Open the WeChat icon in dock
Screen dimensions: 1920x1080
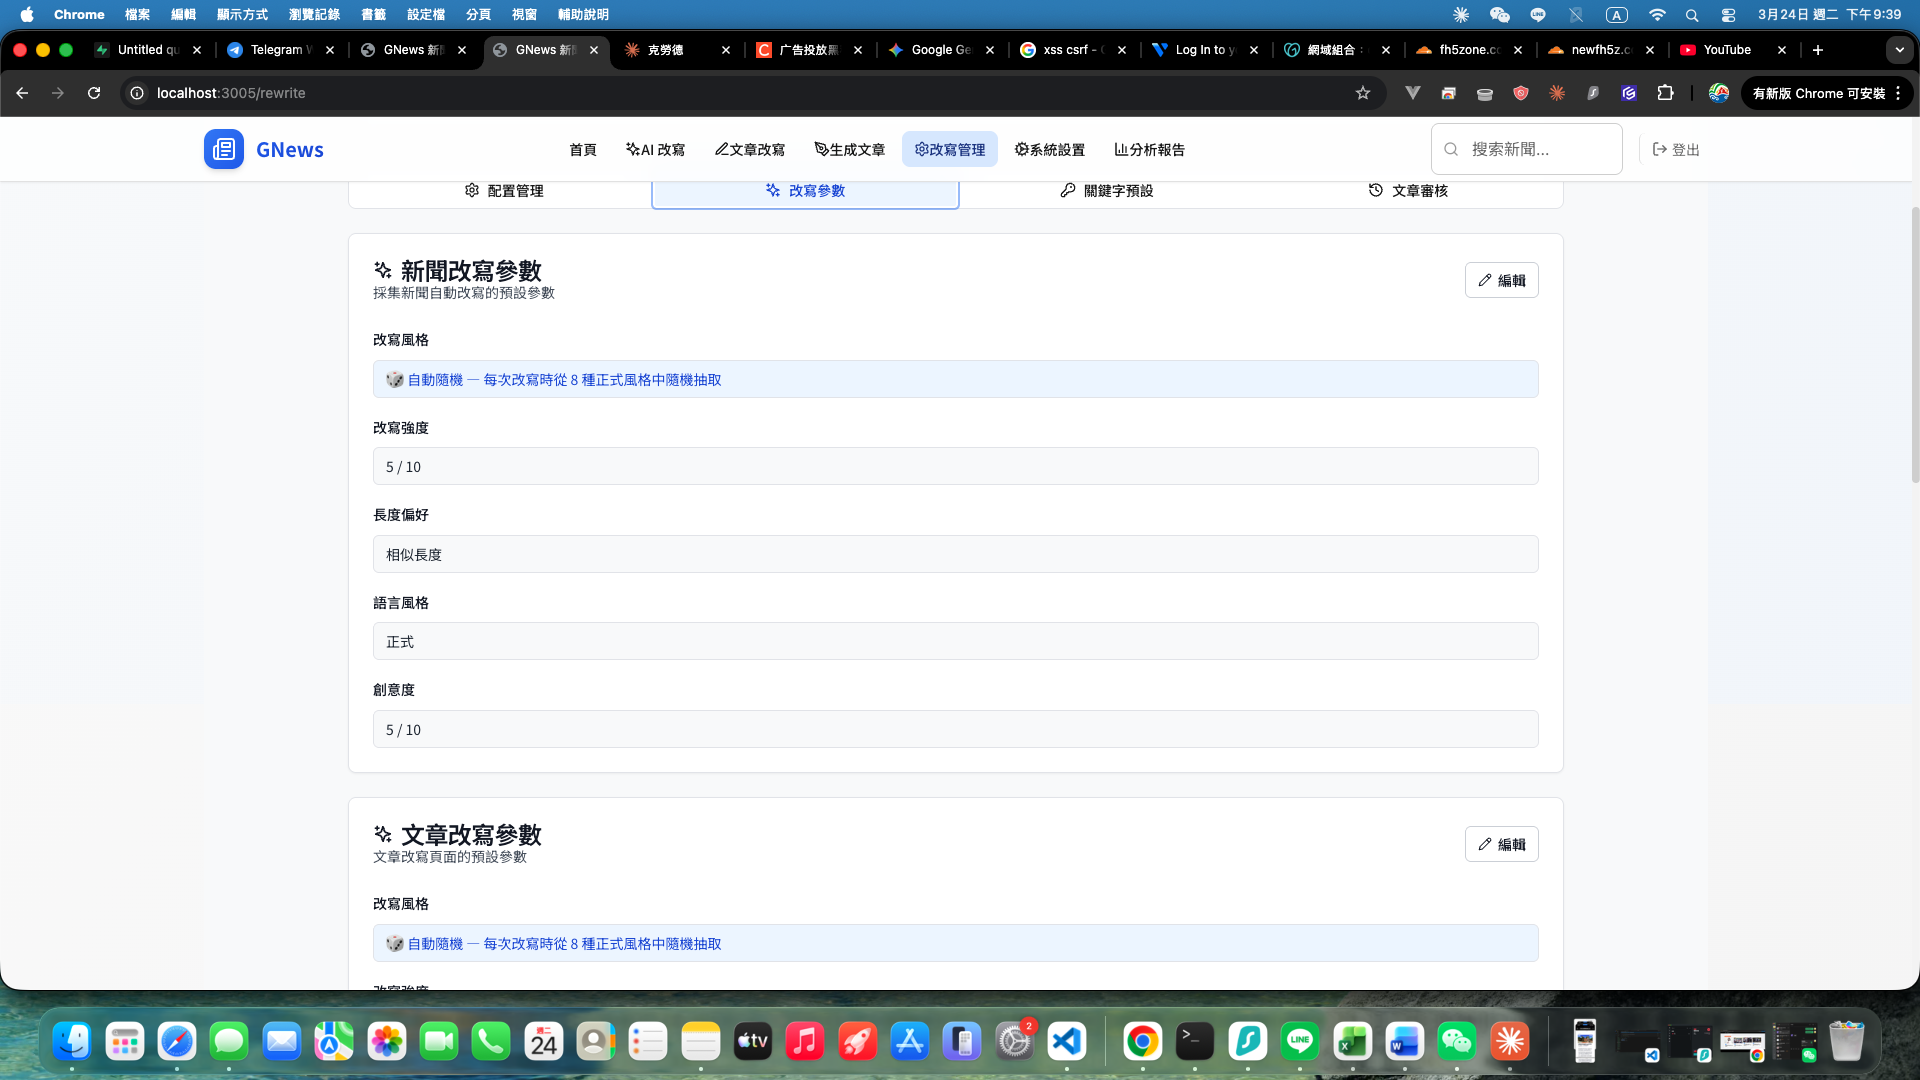pyautogui.click(x=1457, y=1042)
